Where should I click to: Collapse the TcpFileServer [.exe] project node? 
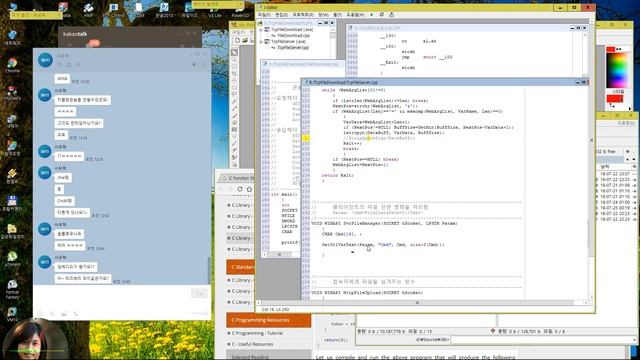click(261, 42)
